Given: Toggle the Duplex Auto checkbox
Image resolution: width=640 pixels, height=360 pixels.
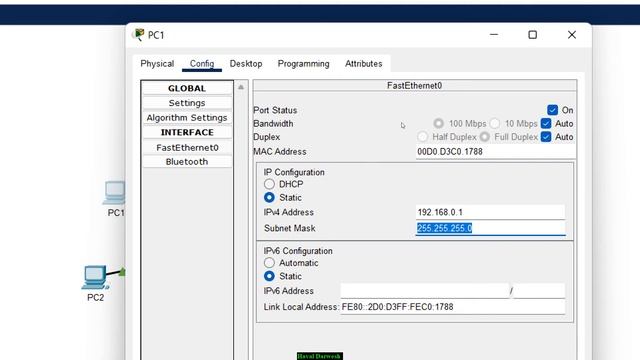Looking at the screenshot, I should 546,137.
